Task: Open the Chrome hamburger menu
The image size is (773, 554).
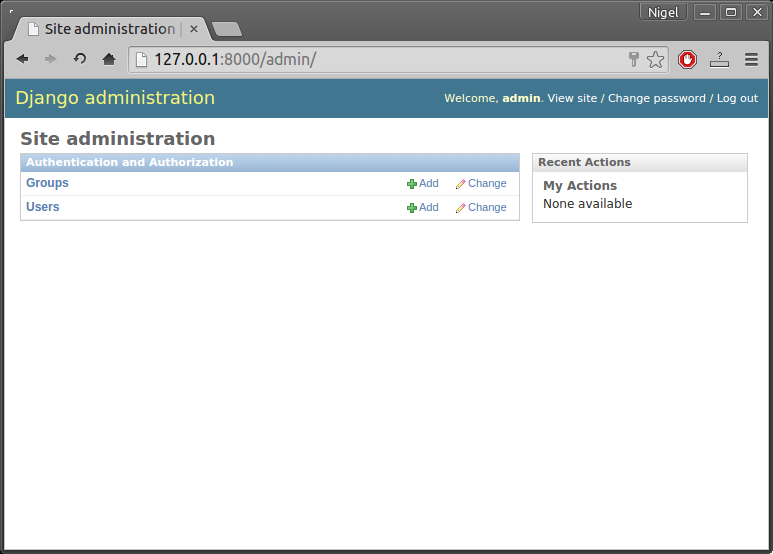Action: (751, 60)
